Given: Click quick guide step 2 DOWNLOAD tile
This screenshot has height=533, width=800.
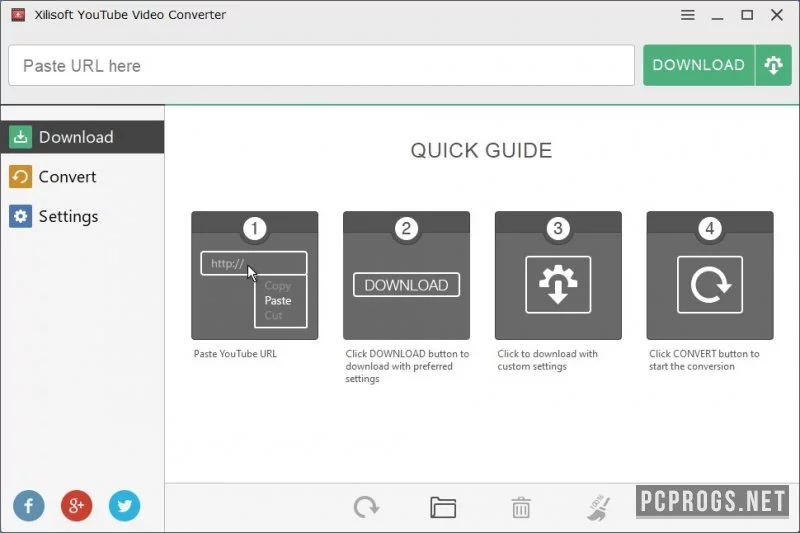Looking at the screenshot, I should [406, 275].
